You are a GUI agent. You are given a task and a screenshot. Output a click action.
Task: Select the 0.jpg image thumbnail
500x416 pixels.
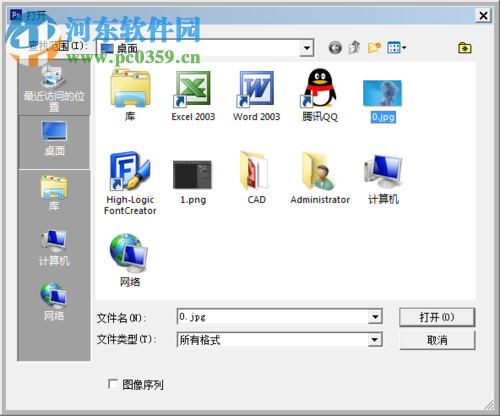click(383, 93)
